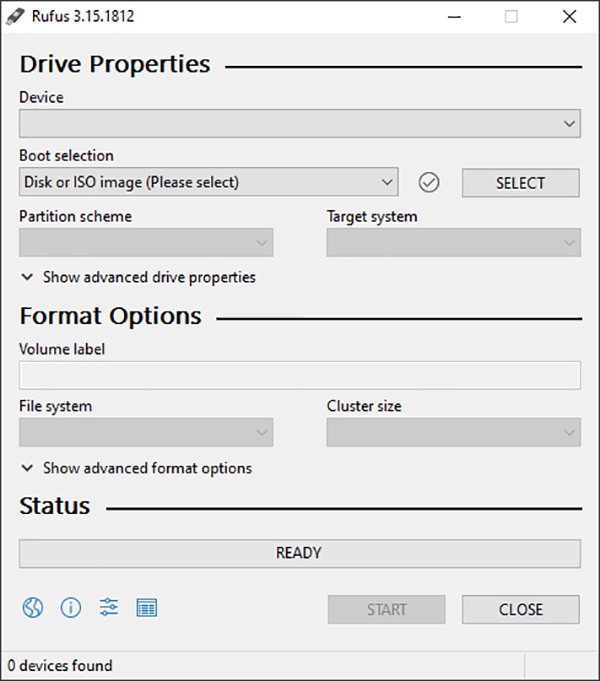Expand Show advanced format options
The width and height of the screenshot is (600, 681).
click(x=137, y=468)
